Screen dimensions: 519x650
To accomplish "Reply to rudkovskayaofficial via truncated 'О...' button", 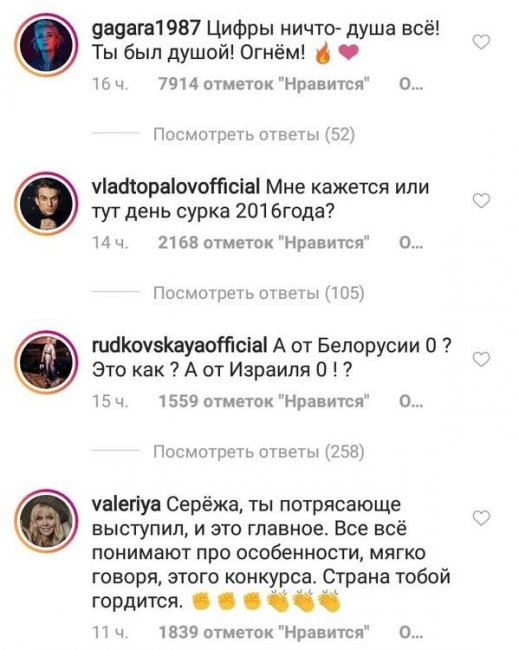I will [410, 402].
